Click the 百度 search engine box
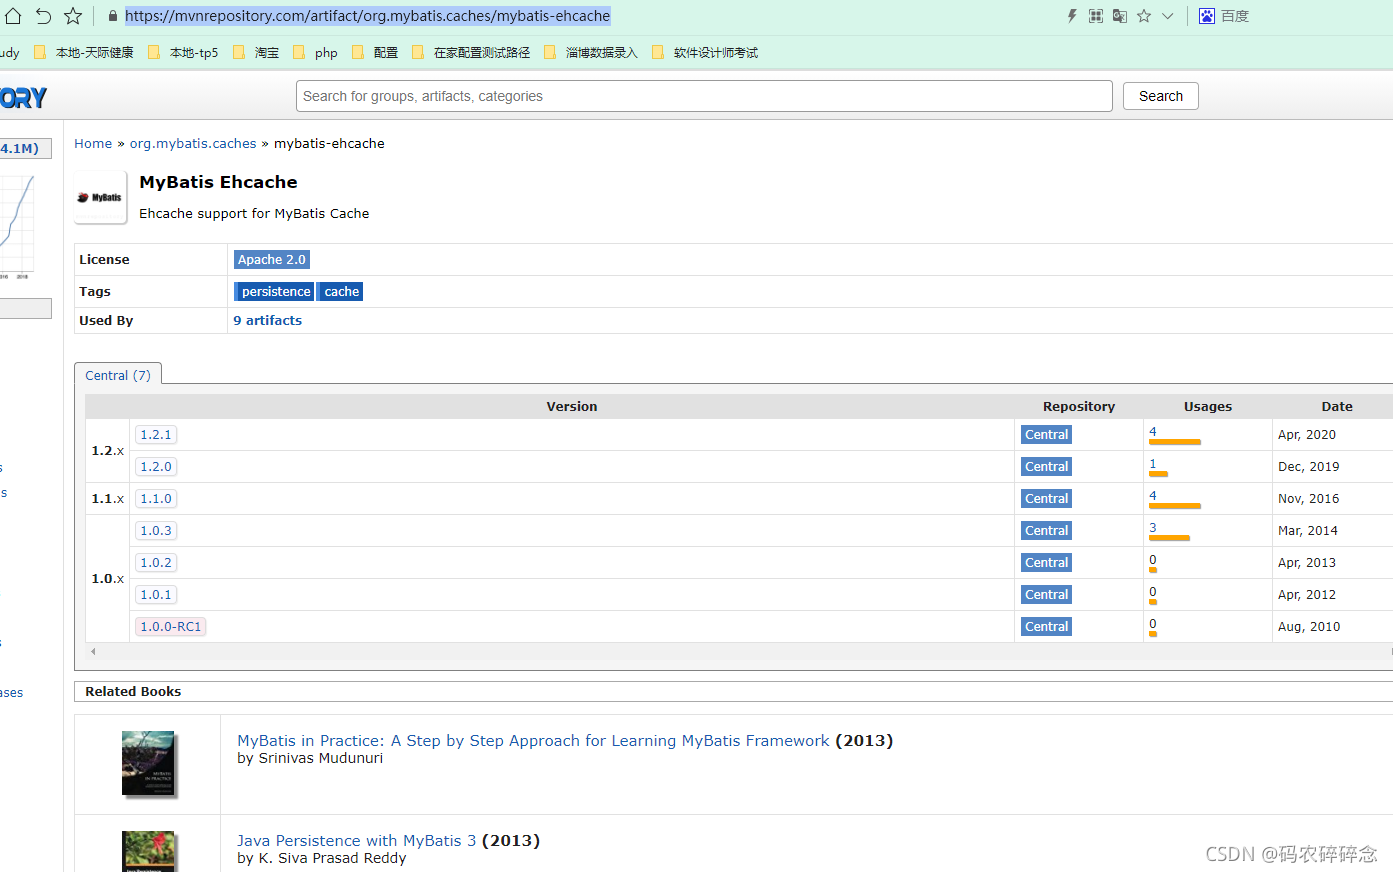Screen dimensions: 1393x872 coord(1235,16)
